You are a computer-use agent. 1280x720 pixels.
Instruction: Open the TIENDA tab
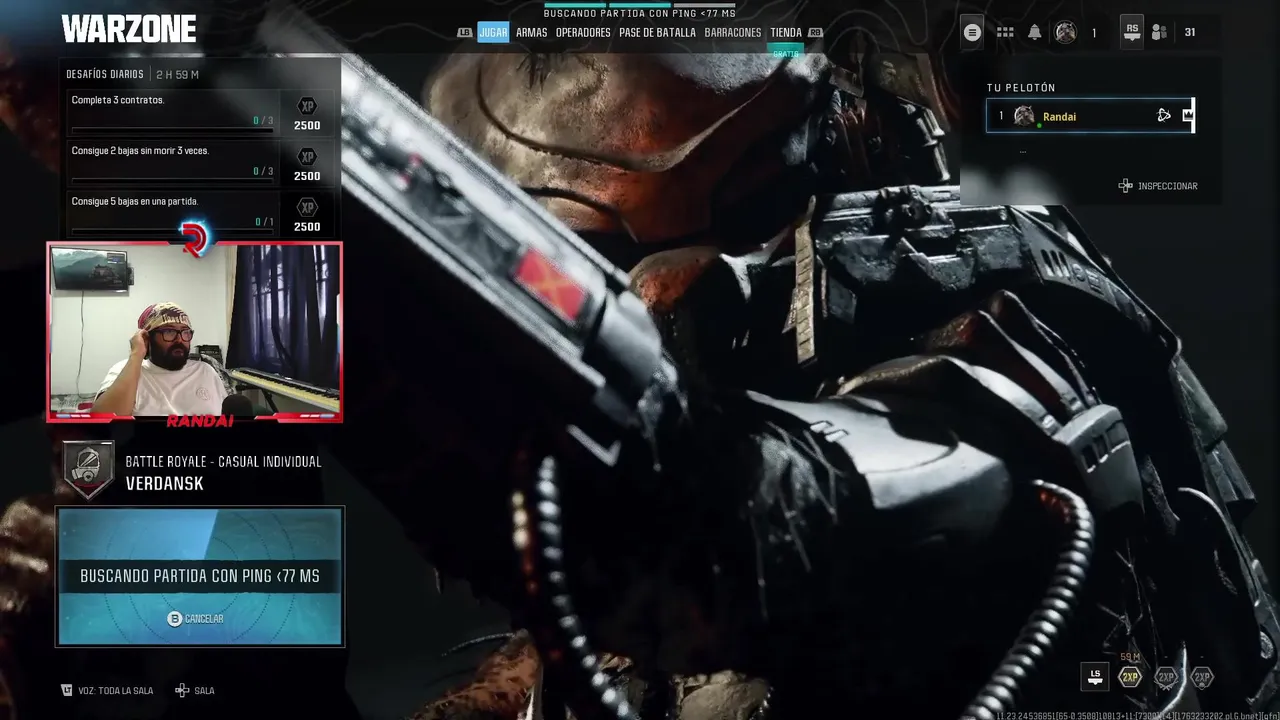pos(786,32)
